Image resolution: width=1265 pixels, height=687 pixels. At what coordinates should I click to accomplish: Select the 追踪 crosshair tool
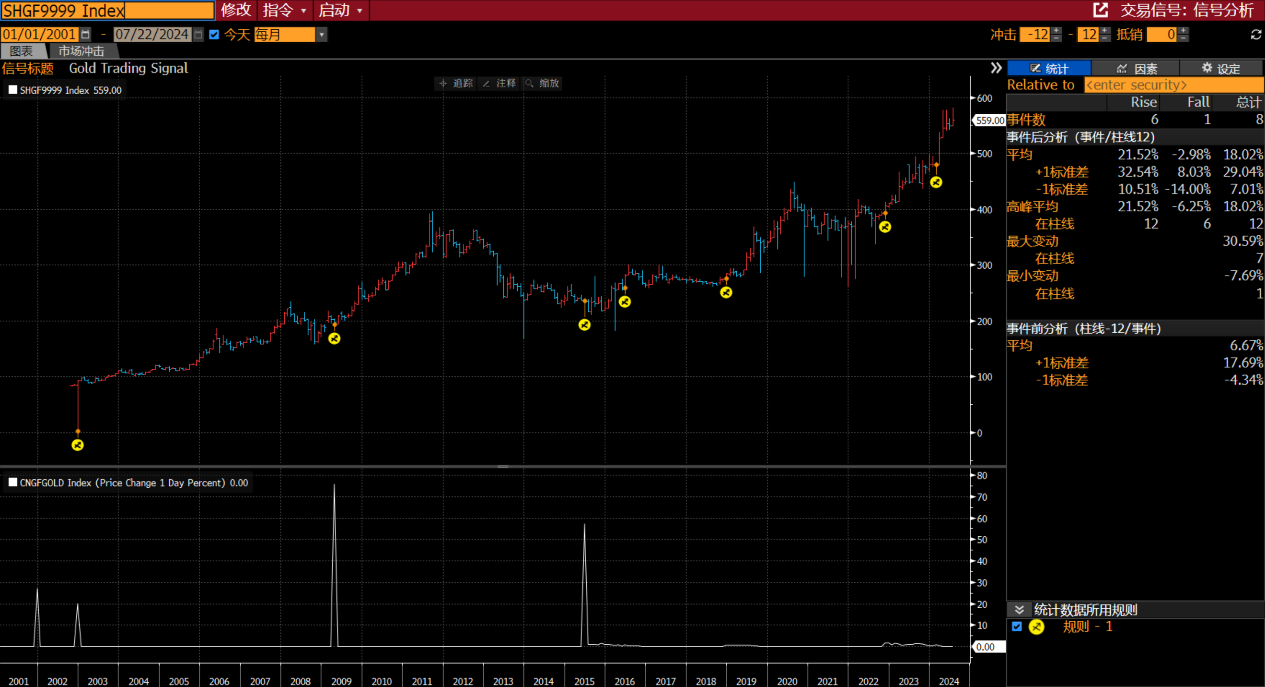[x=455, y=83]
